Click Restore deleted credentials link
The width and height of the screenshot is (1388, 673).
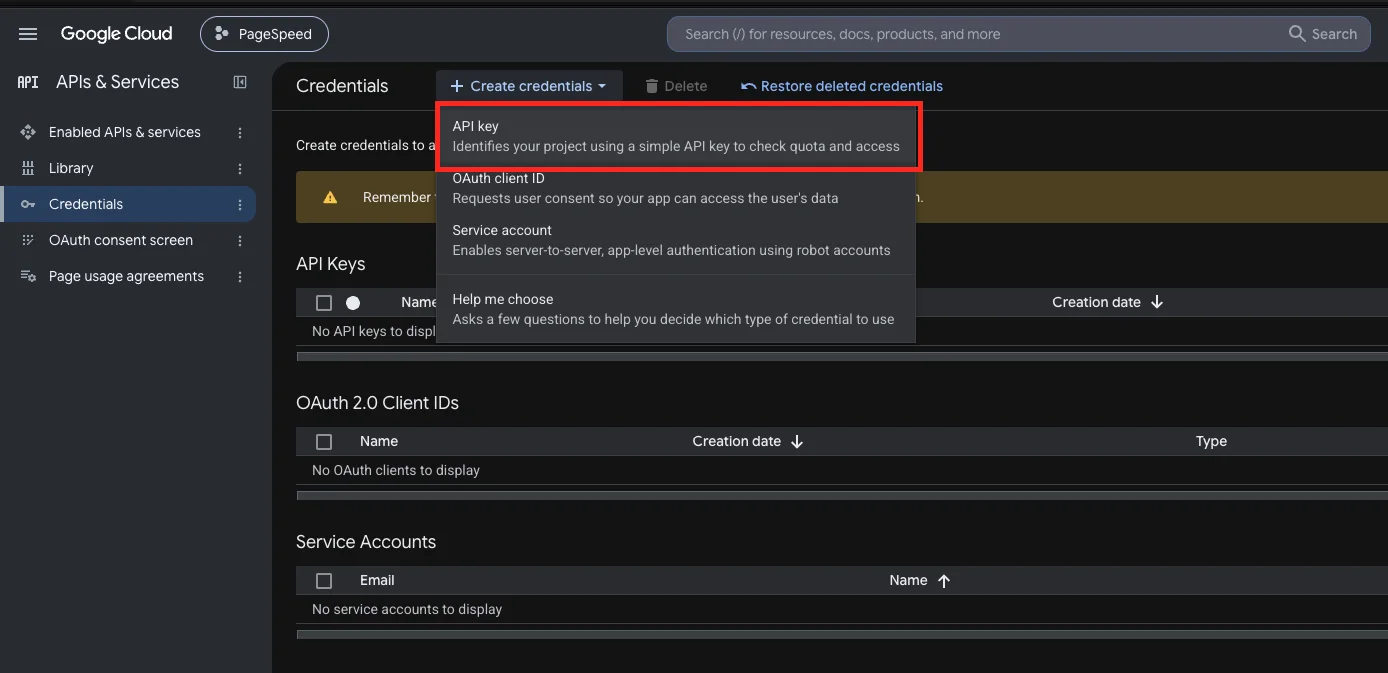pyautogui.click(x=842, y=86)
